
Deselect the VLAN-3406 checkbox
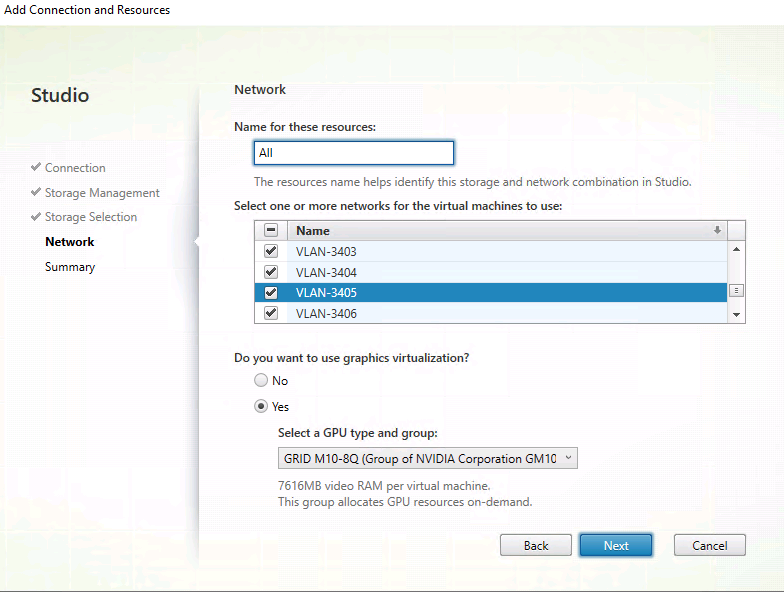pos(270,313)
